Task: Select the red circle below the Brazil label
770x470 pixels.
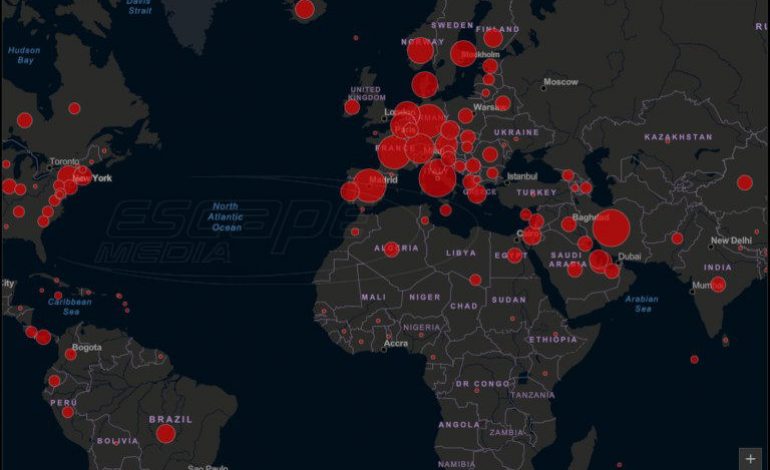Action: click(165, 434)
